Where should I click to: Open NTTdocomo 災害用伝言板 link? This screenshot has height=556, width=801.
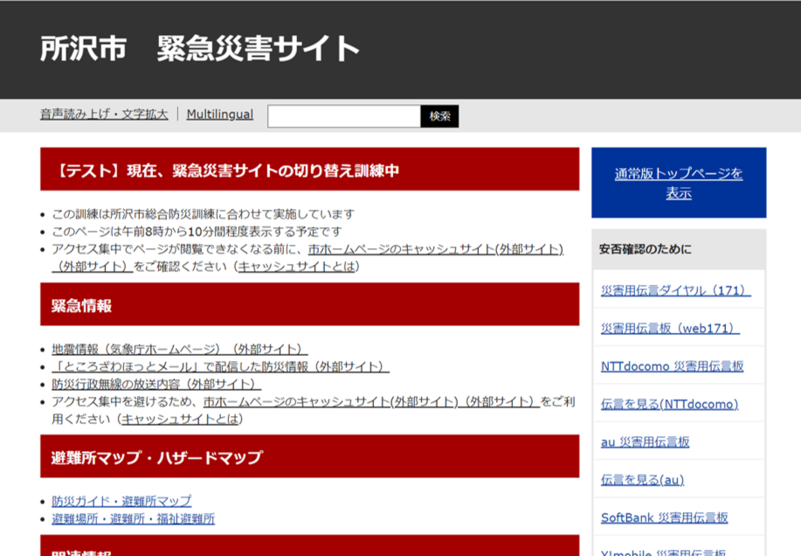672,366
